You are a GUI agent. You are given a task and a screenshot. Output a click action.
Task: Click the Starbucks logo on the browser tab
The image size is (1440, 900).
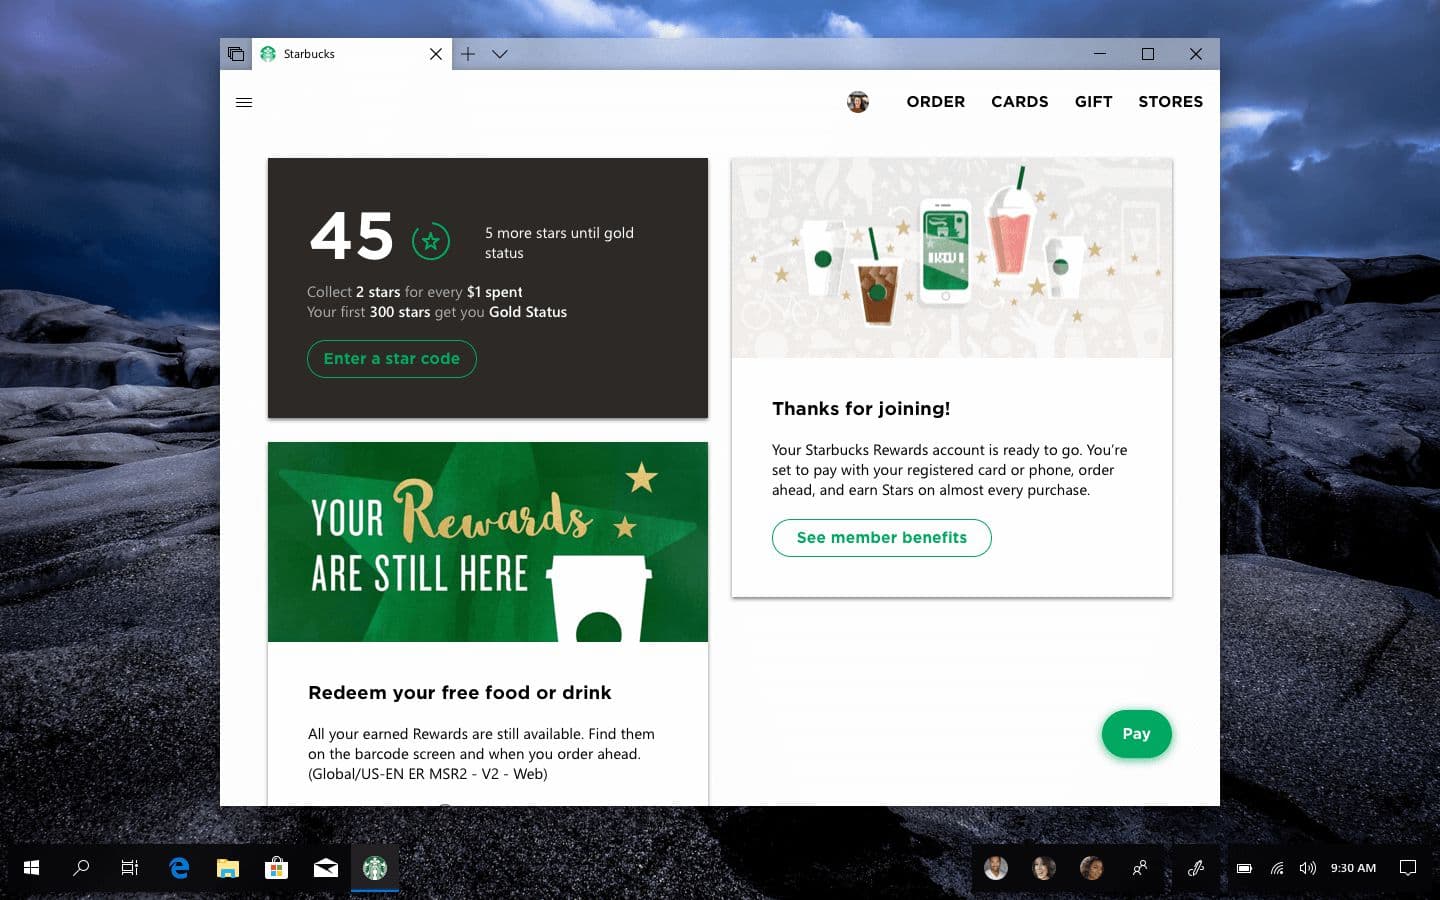[x=267, y=54]
